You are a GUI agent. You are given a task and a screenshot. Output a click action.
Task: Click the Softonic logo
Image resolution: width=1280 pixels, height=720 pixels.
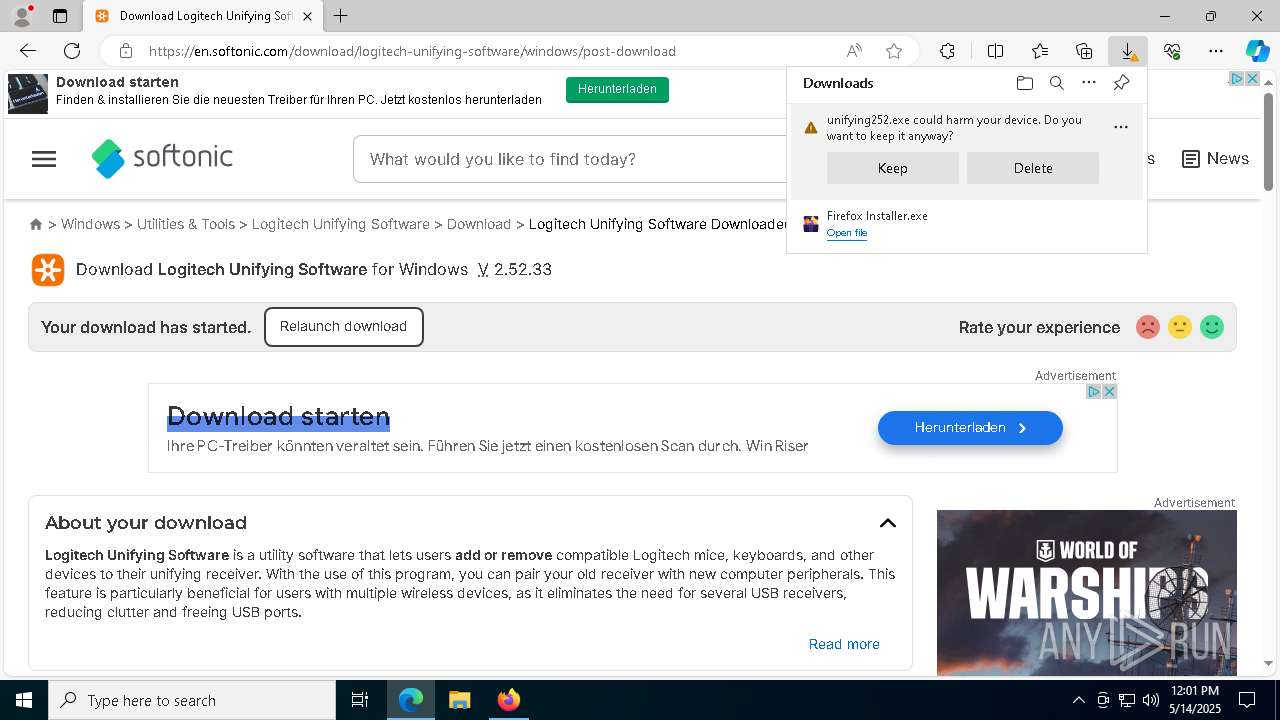point(162,158)
